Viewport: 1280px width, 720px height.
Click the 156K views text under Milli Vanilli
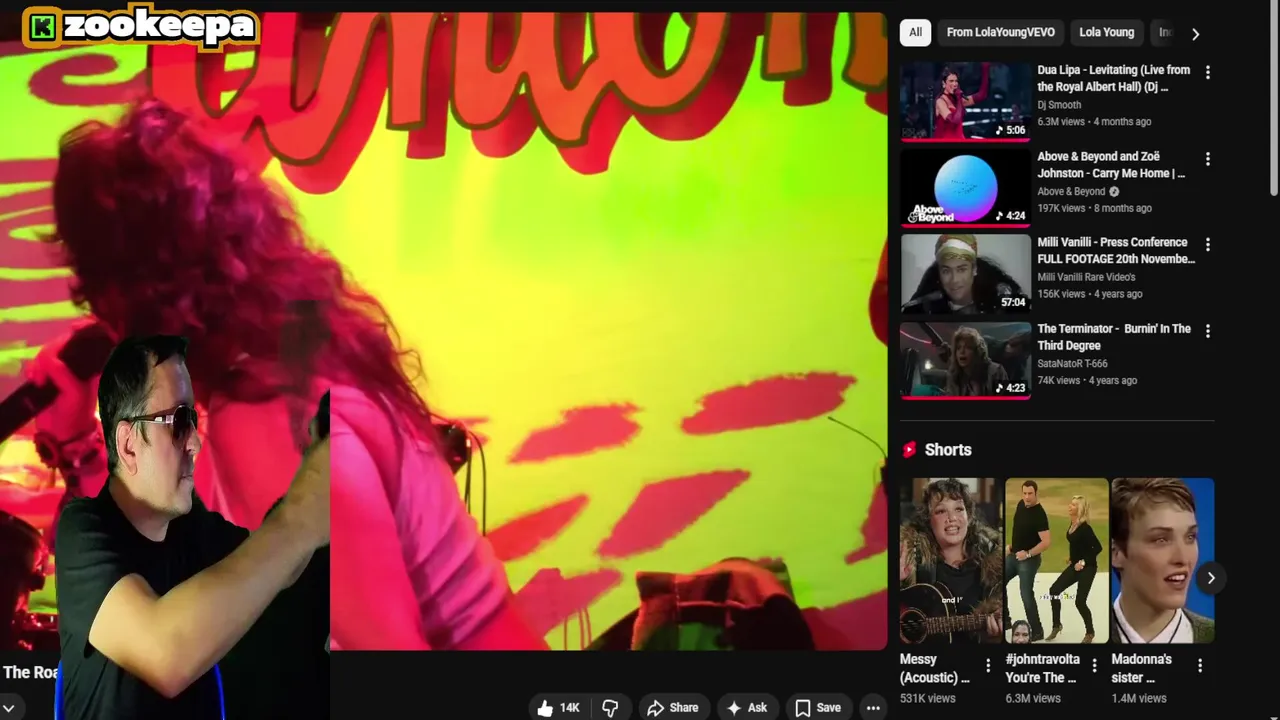pyautogui.click(x=1061, y=294)
